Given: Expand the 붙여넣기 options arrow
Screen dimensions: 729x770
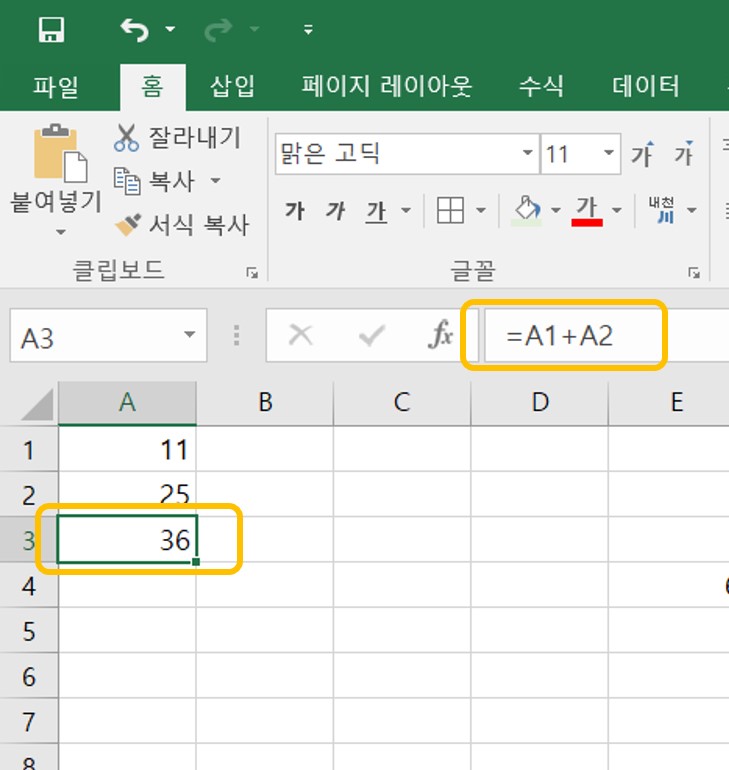Looking at the screenshot, I should [x=60, y=232].
